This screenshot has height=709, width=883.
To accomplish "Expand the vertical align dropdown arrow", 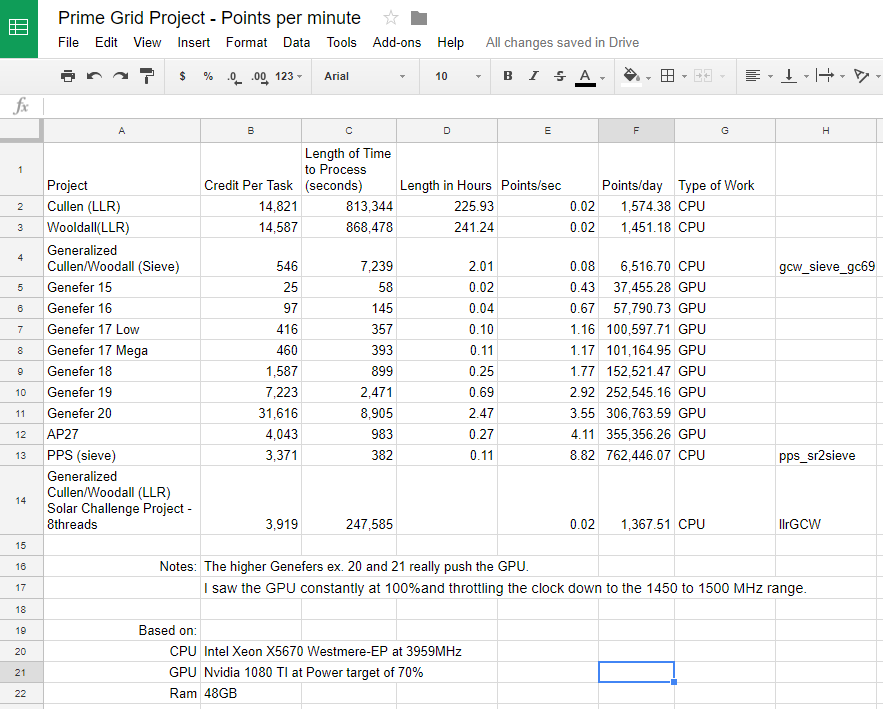I will click(x=806, y=77).
